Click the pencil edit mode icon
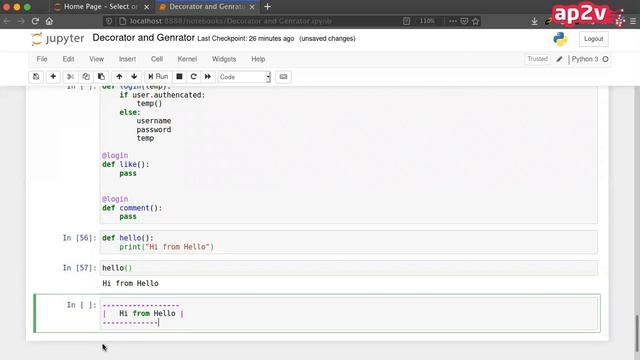 559,59
